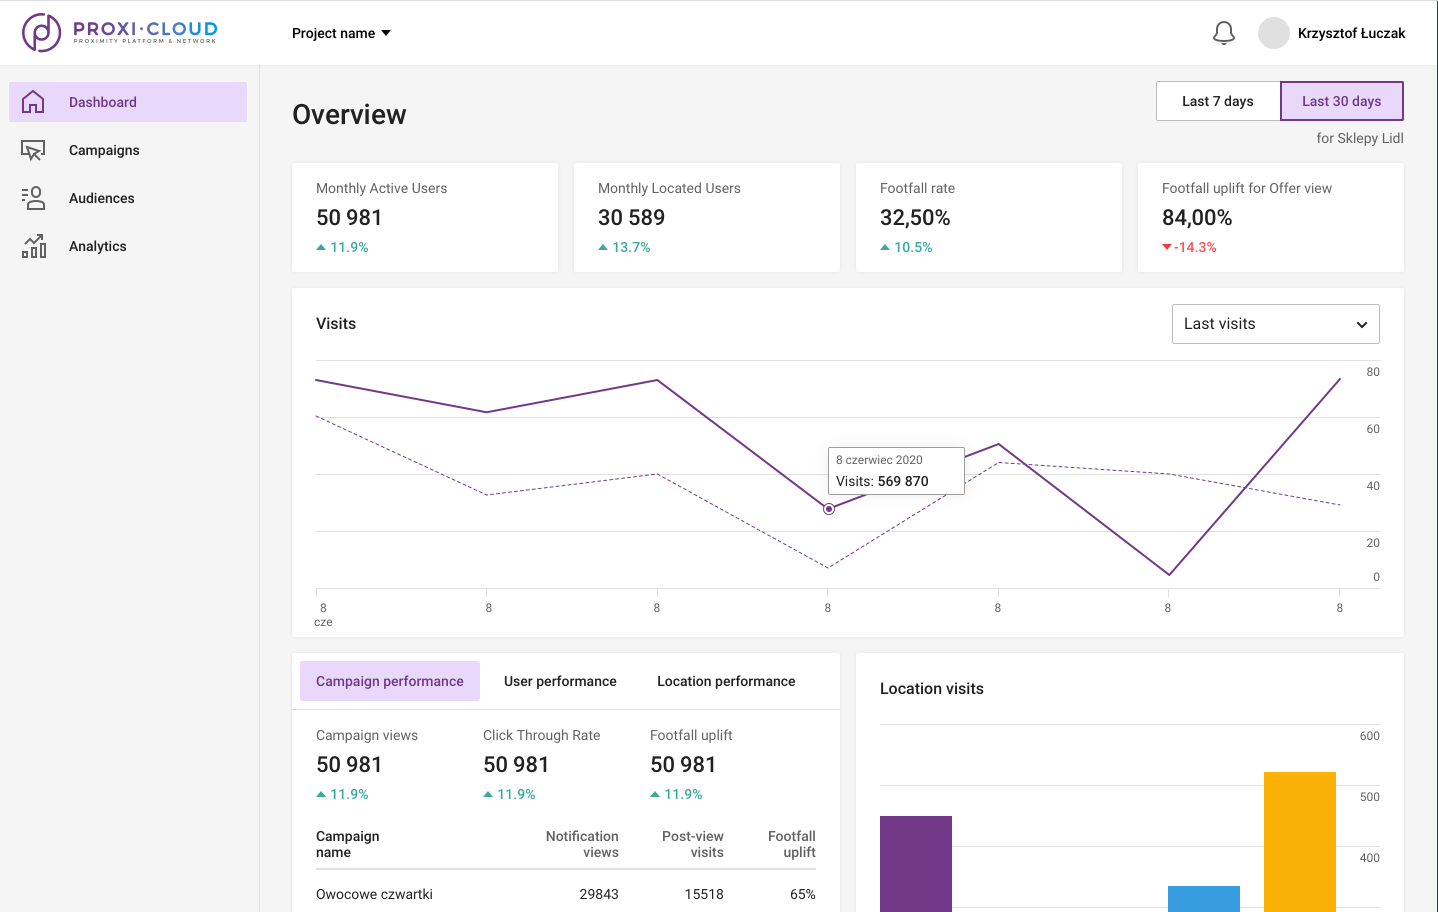Viewport: 1438px width, 912px height.
Task: Click the Dashboard home icon
Action: (x=33, y=102)
